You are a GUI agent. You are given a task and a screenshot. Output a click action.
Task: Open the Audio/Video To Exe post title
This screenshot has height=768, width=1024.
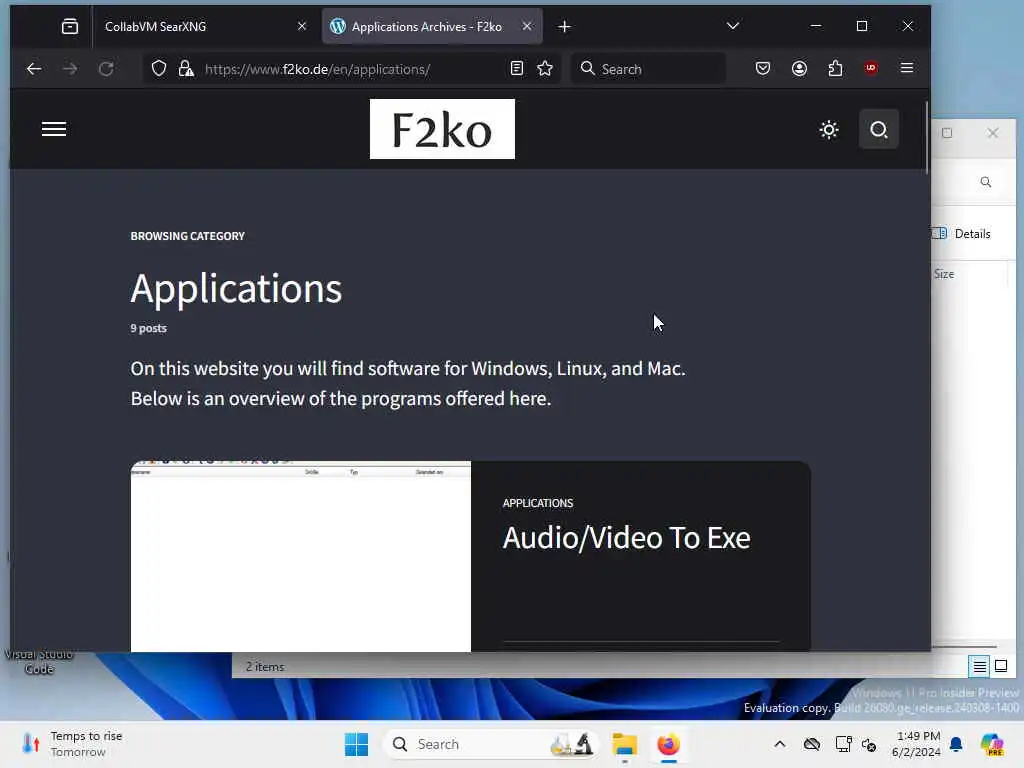[x=626, y=538]
